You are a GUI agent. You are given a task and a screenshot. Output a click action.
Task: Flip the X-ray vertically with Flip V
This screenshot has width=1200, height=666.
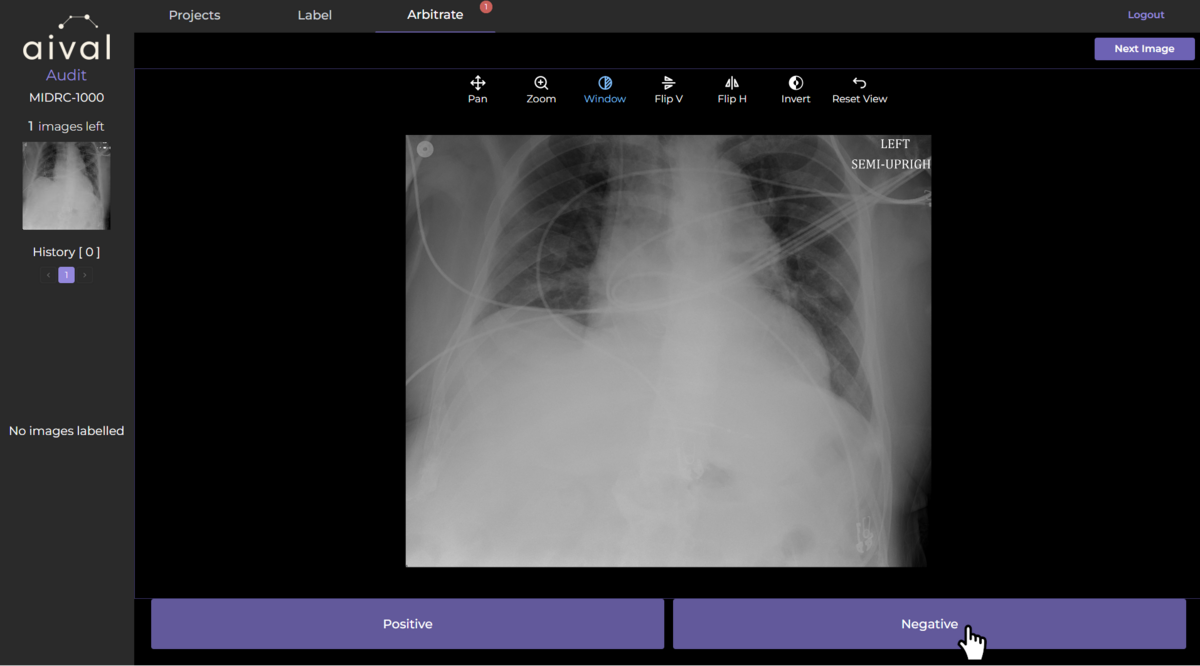(x=668, y=90)
